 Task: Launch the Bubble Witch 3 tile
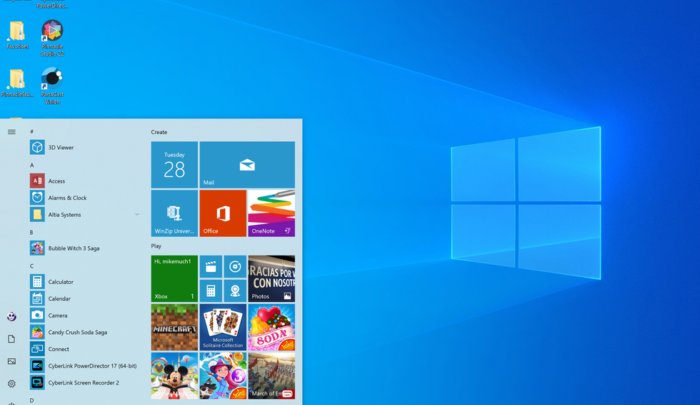click(x=223, y=376)
